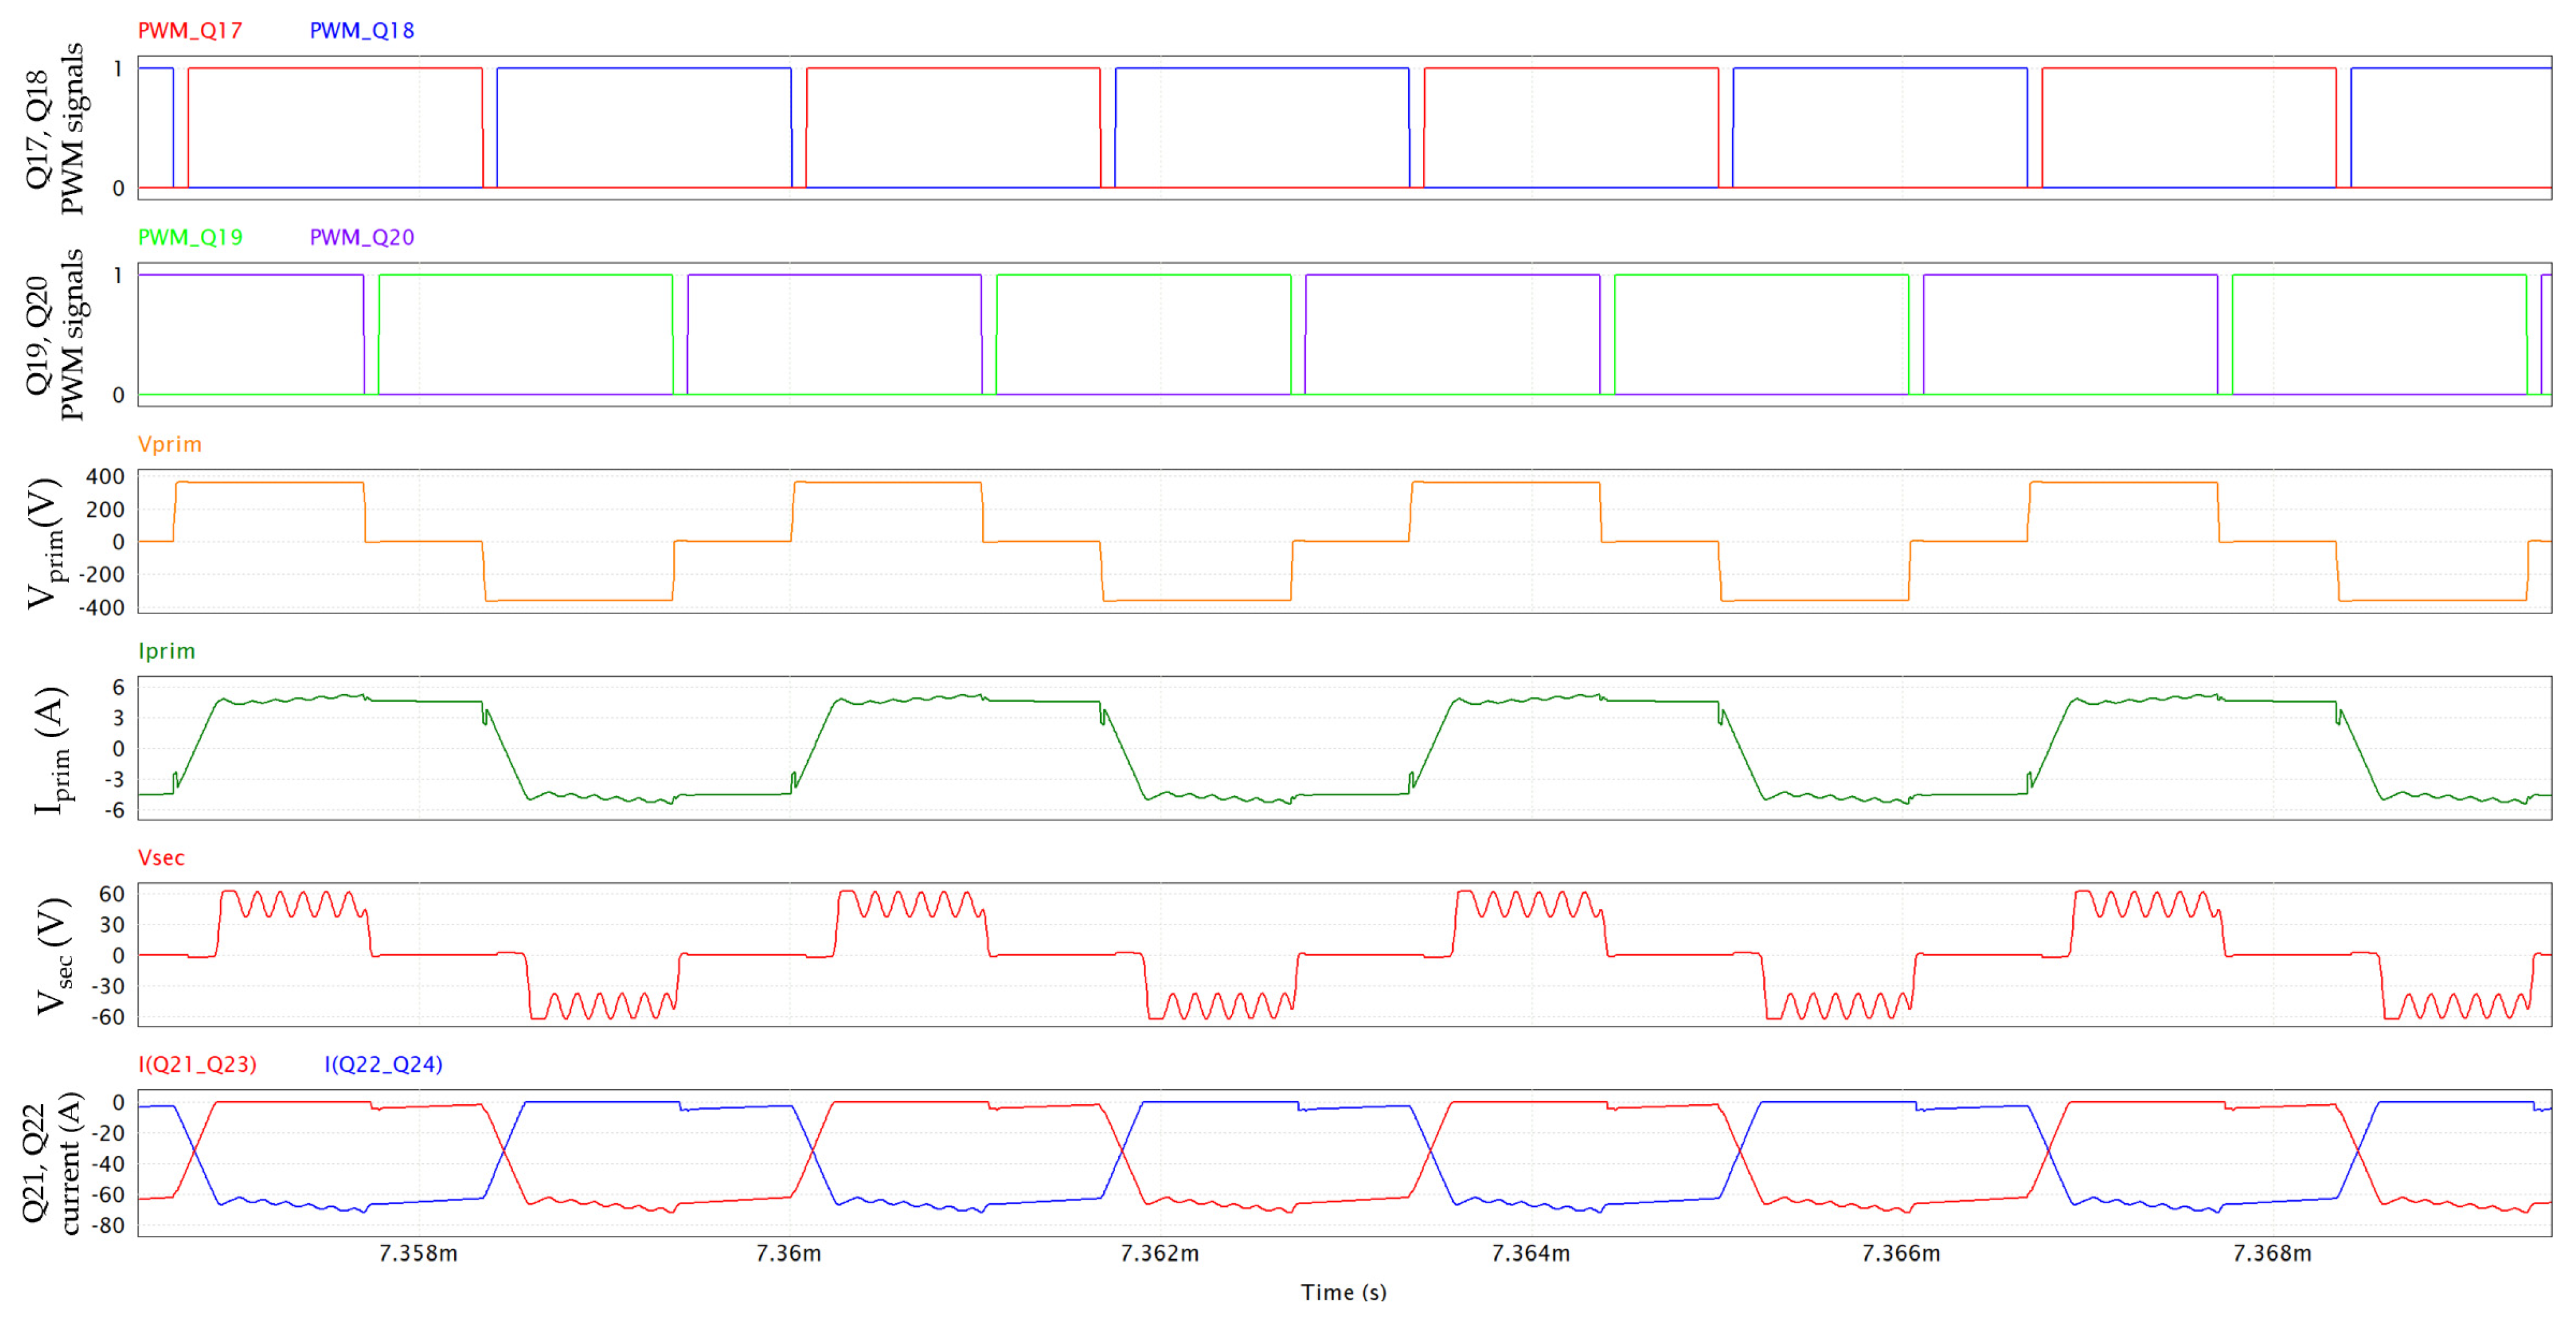The height and width of the screenshot is (1325, 2576).
Task: Click the 7.364m time axis tick
Action: pyautogui.click(x=1531, y=1254)
